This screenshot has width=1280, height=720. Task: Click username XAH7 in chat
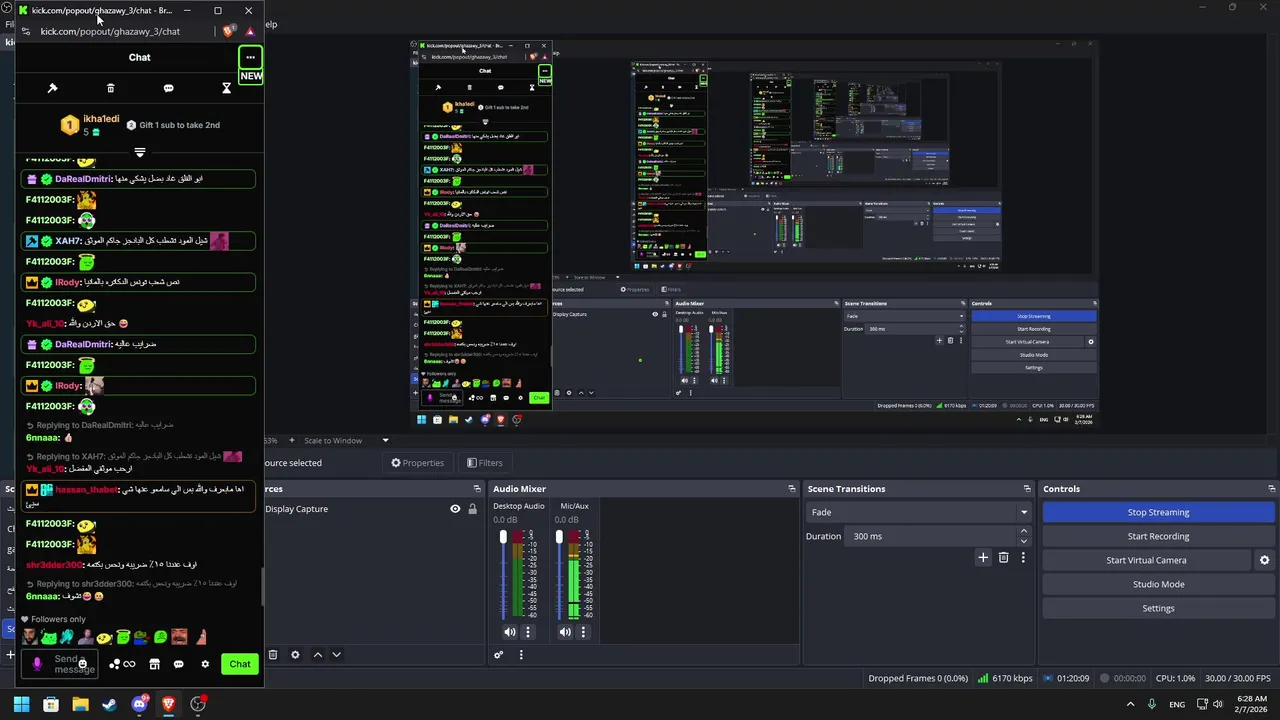(68, 241)
